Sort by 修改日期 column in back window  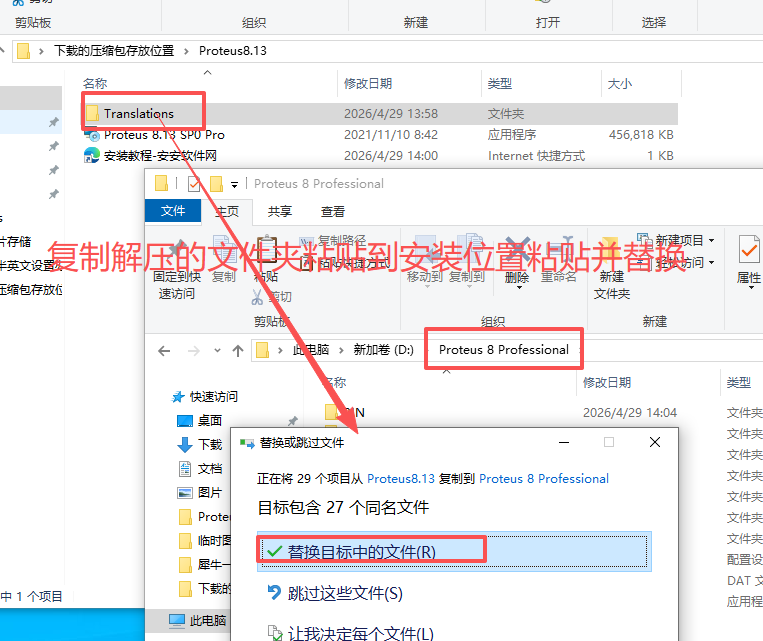coord(368,84)
